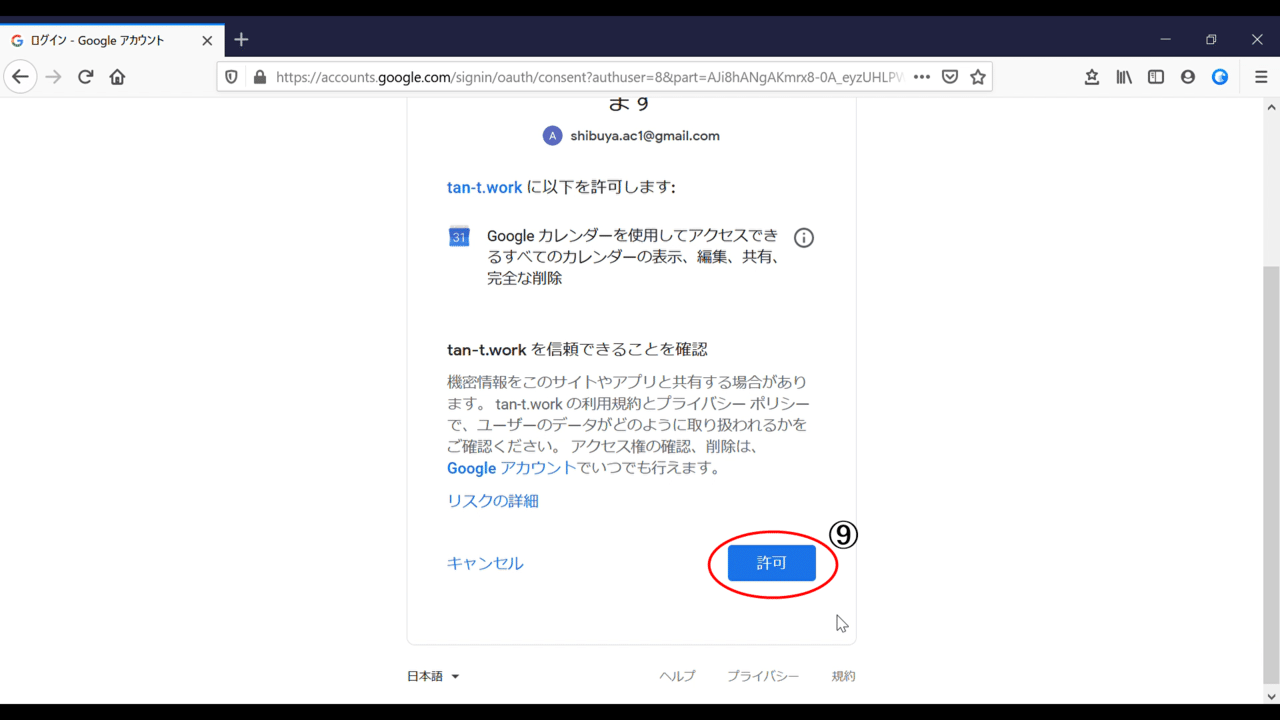Reload the page with the refresh icon

coord(86,77)
